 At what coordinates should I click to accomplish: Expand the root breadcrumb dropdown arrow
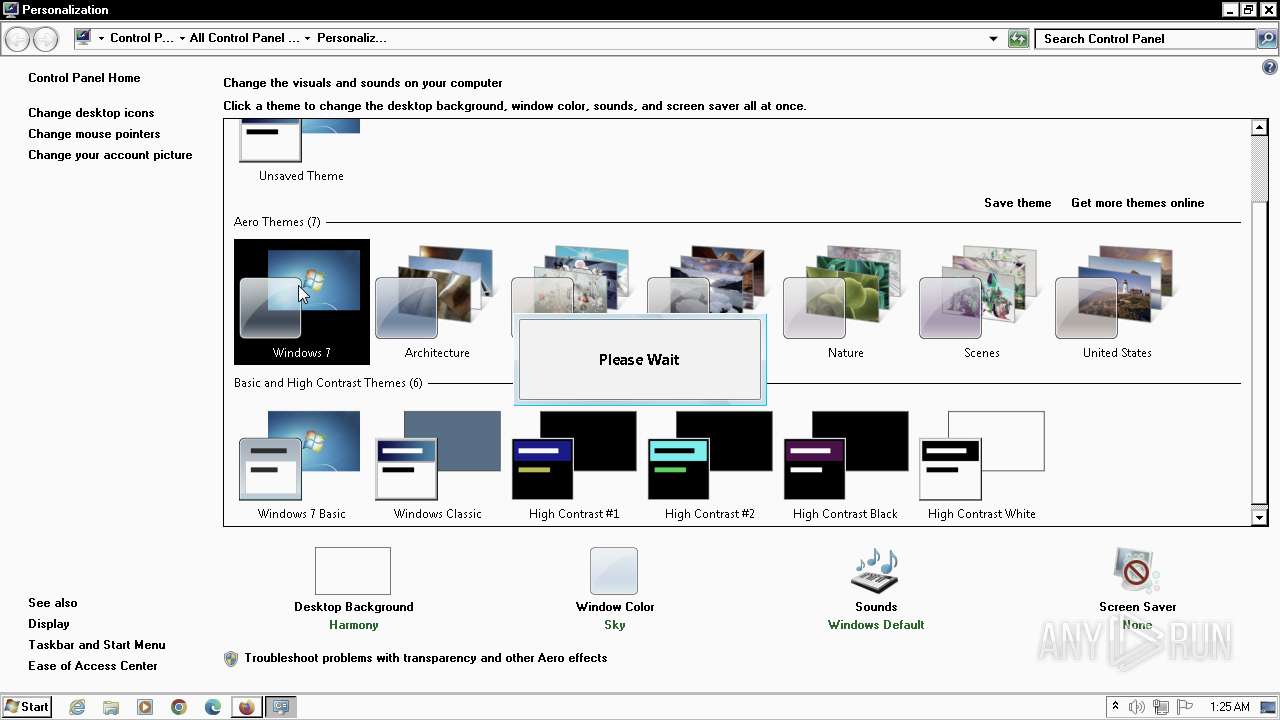(101, 39)
